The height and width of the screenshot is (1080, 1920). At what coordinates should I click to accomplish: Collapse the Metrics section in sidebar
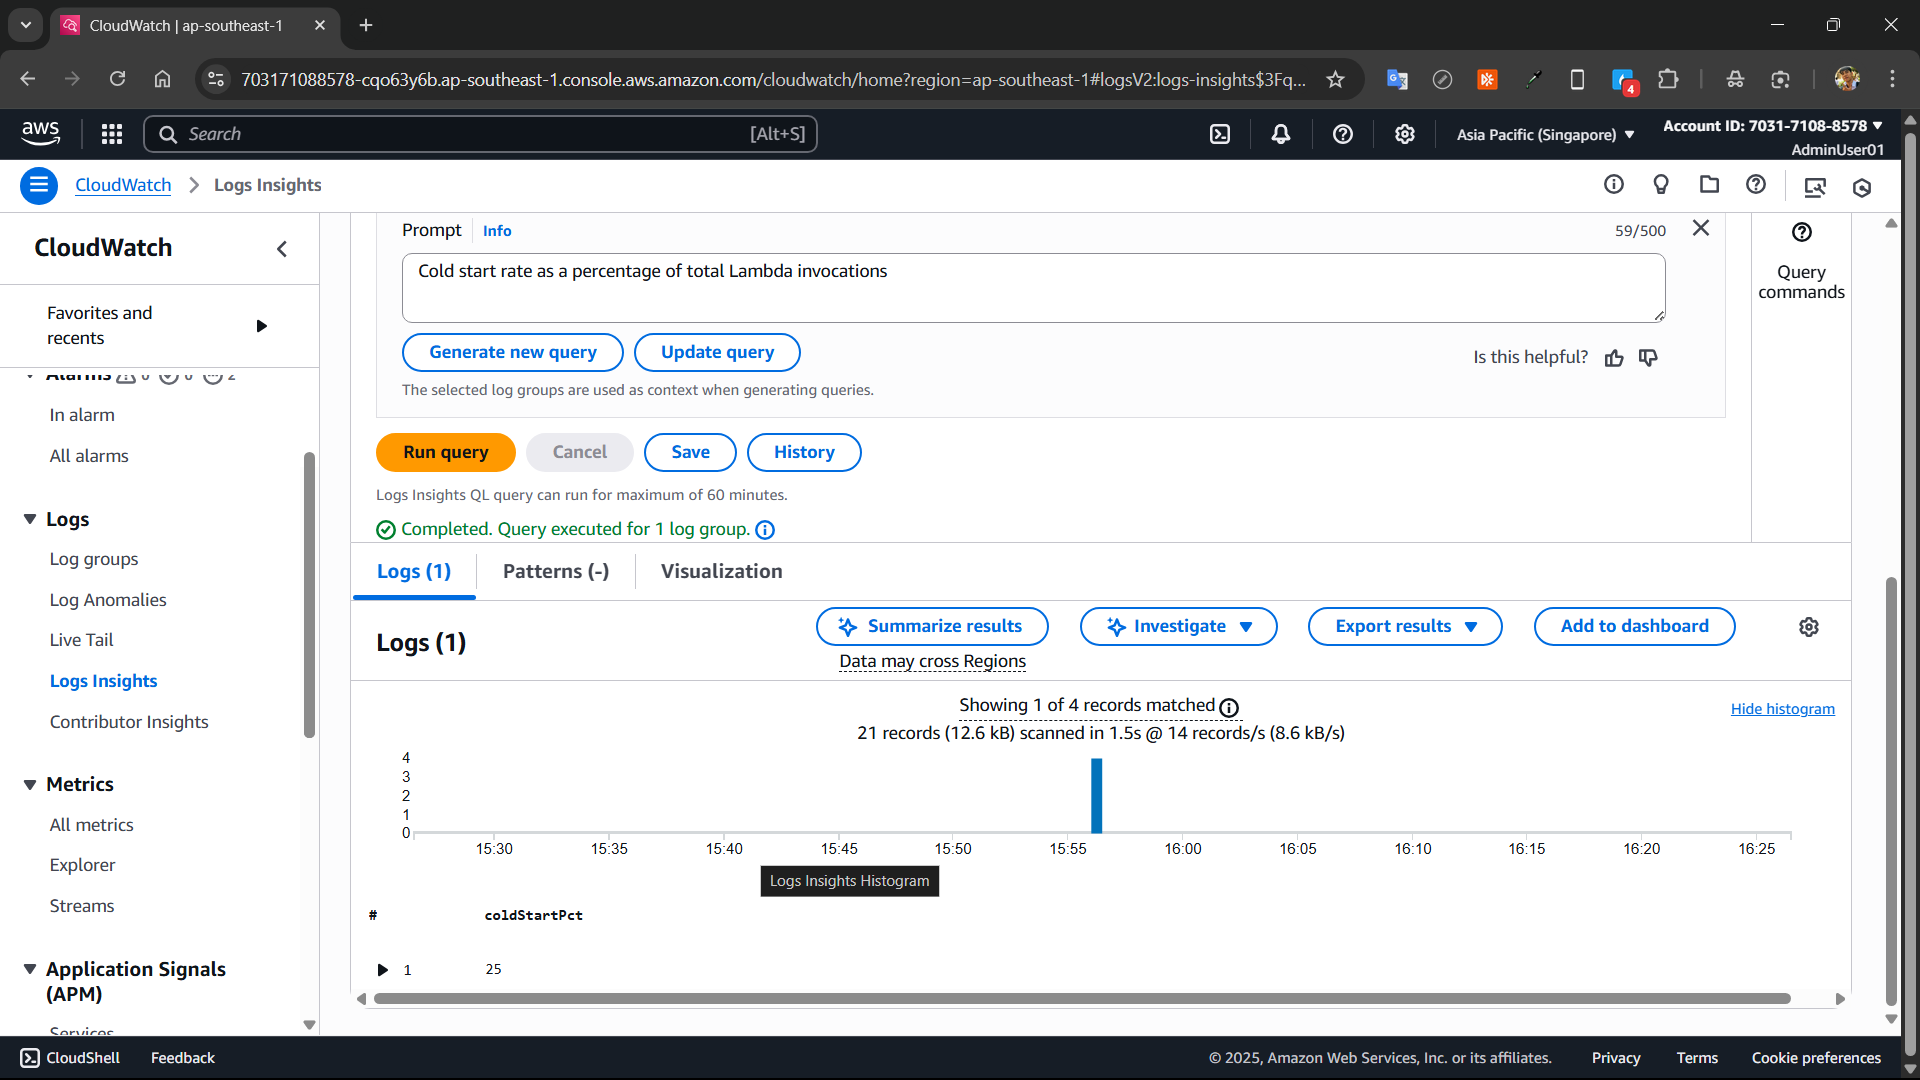pos(30,785)
